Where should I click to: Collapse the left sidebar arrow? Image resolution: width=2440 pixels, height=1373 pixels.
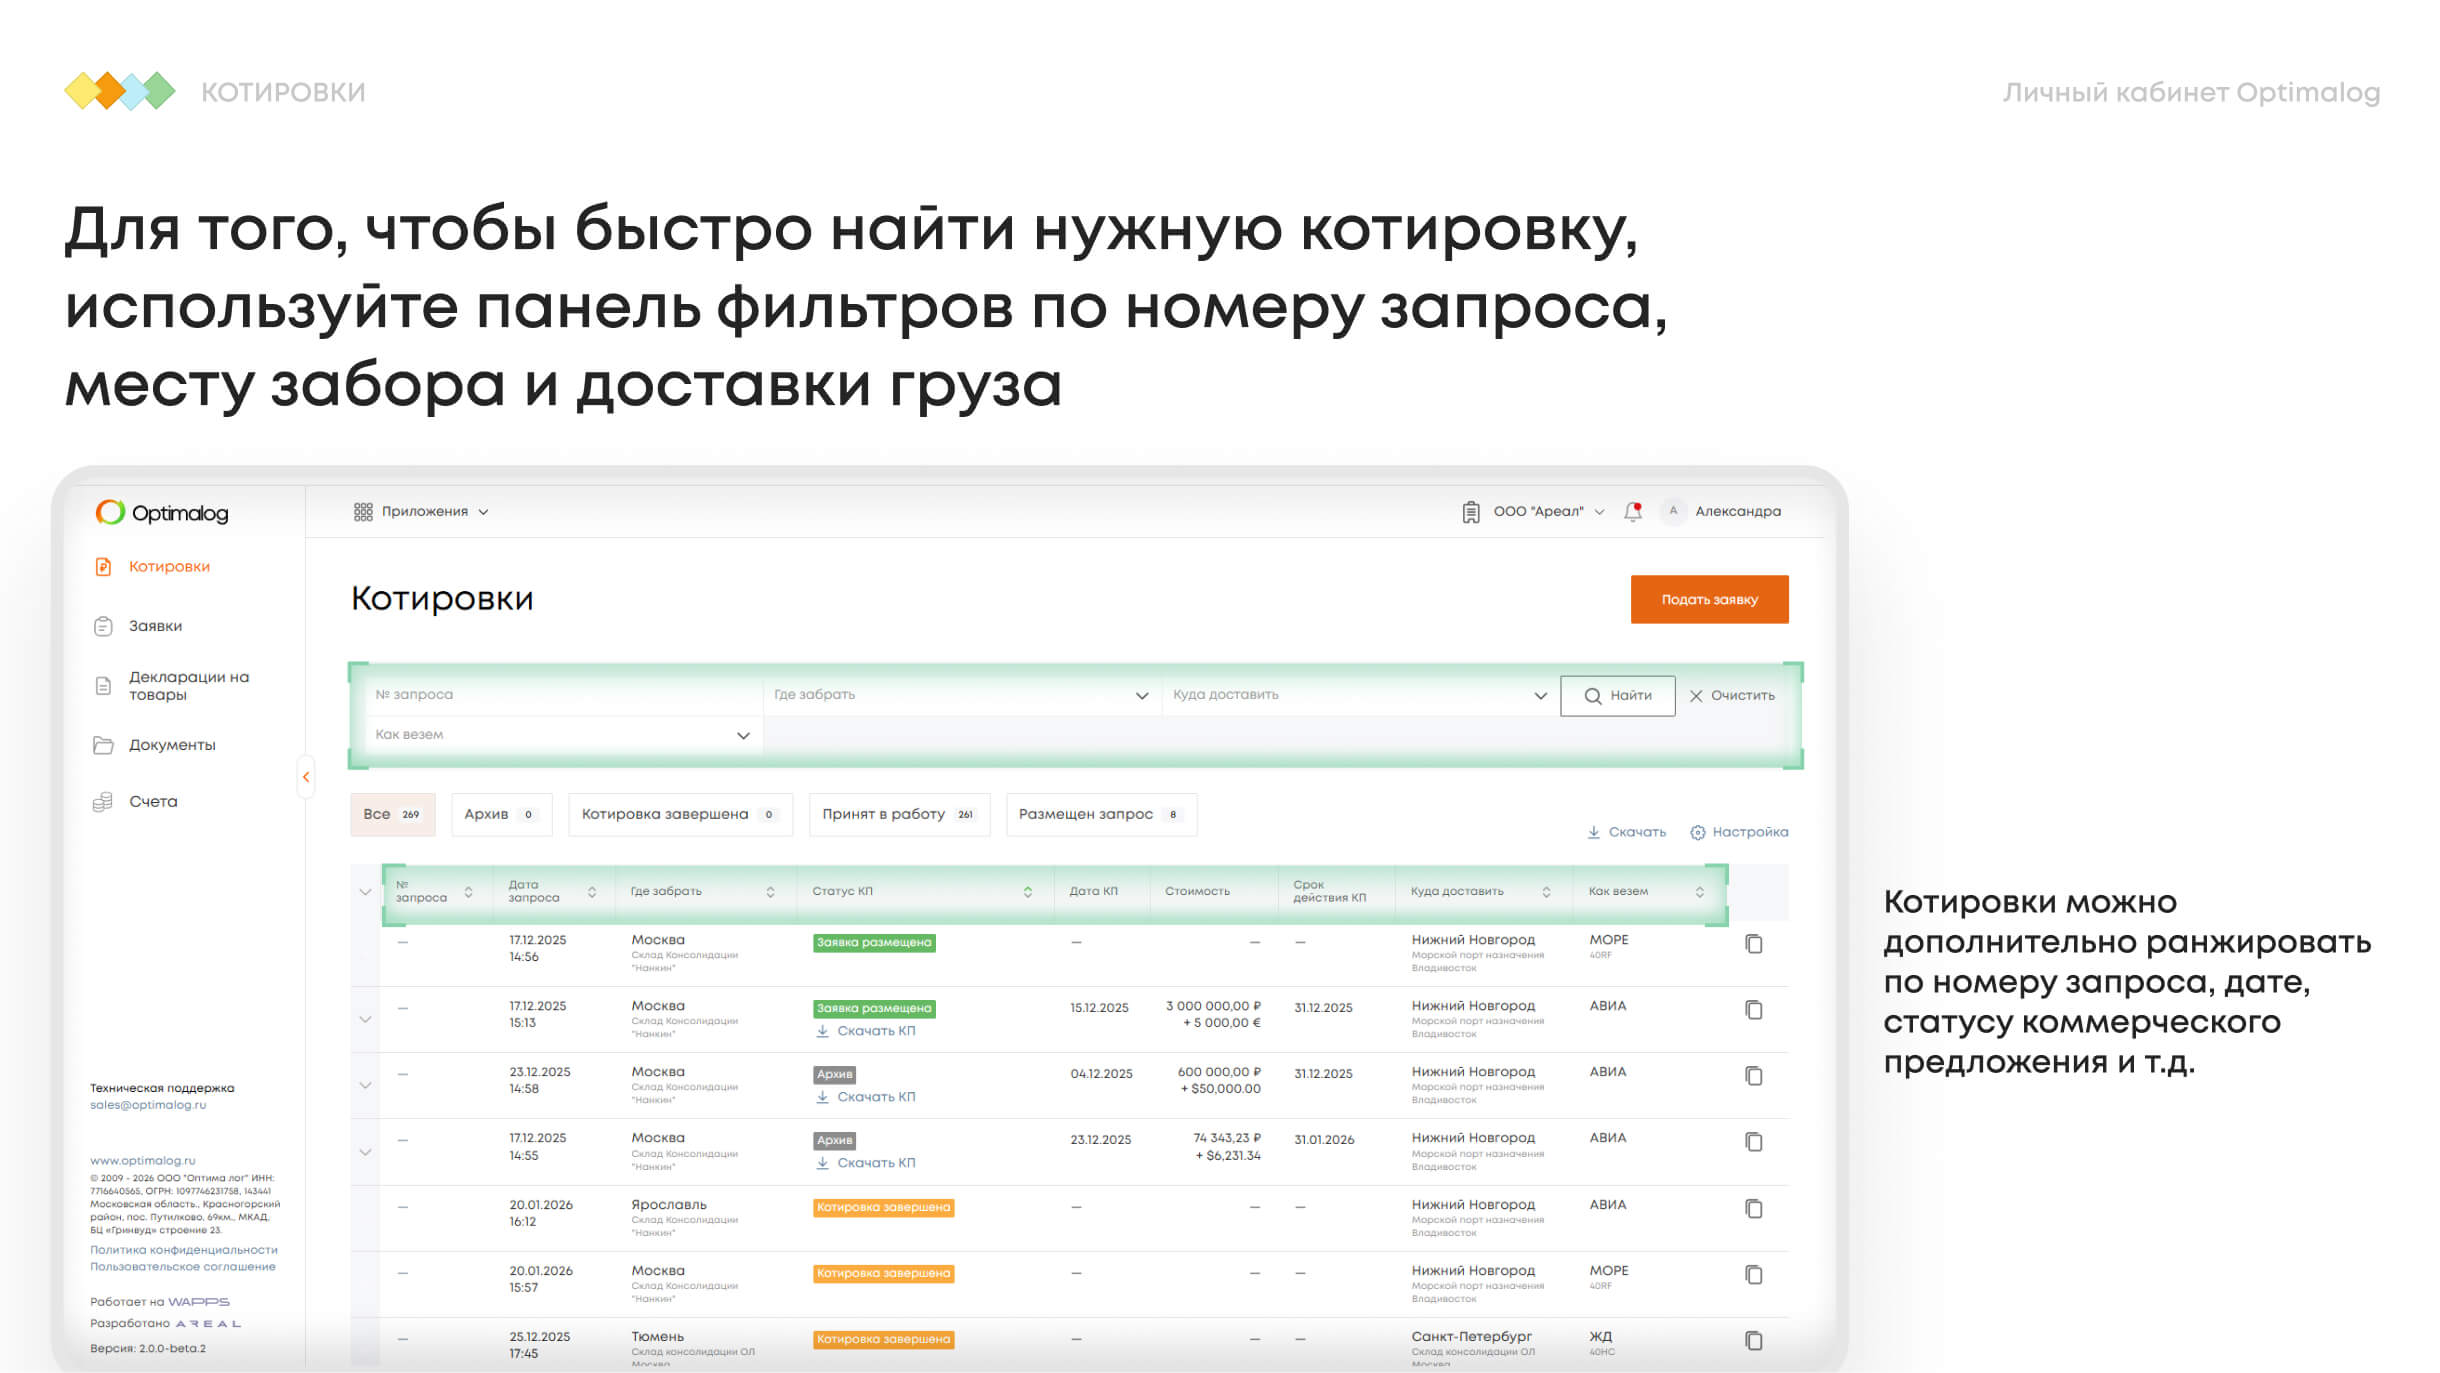[306, 777]
